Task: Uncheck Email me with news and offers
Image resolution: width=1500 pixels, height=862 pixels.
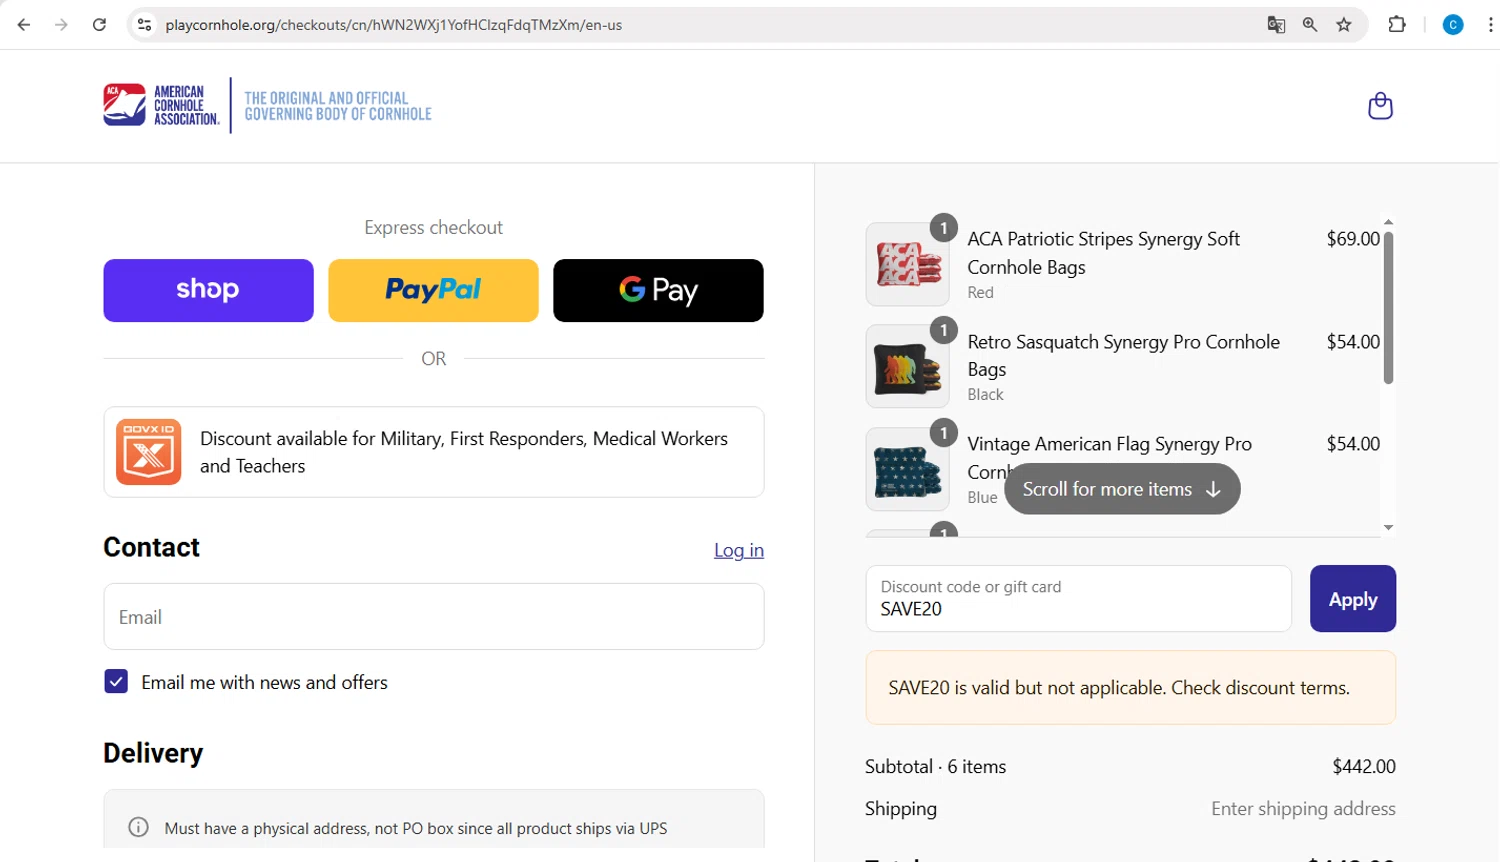Action: [116, 682]
